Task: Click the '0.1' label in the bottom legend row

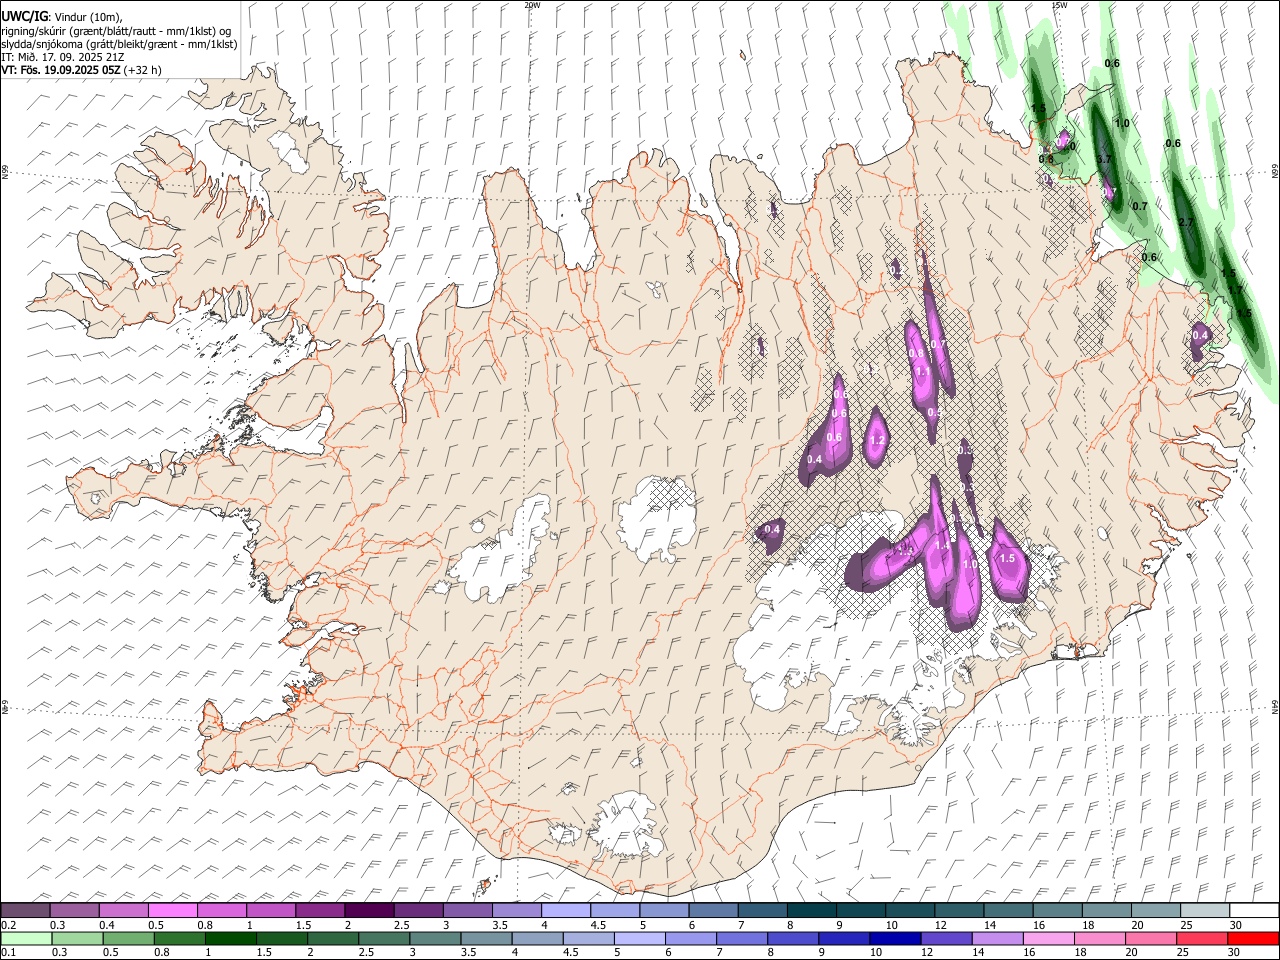Action: 9,952
